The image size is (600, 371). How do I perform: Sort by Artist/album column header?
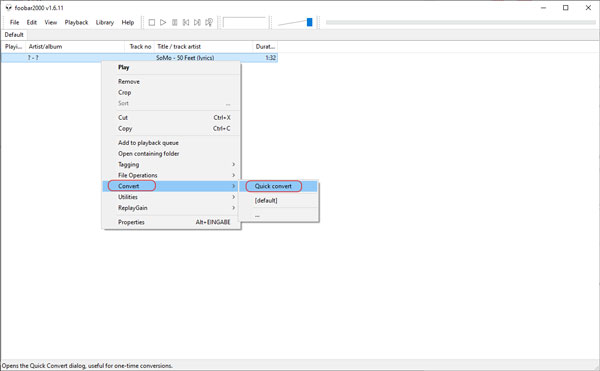pyautogui.click(x=75, y=47)
